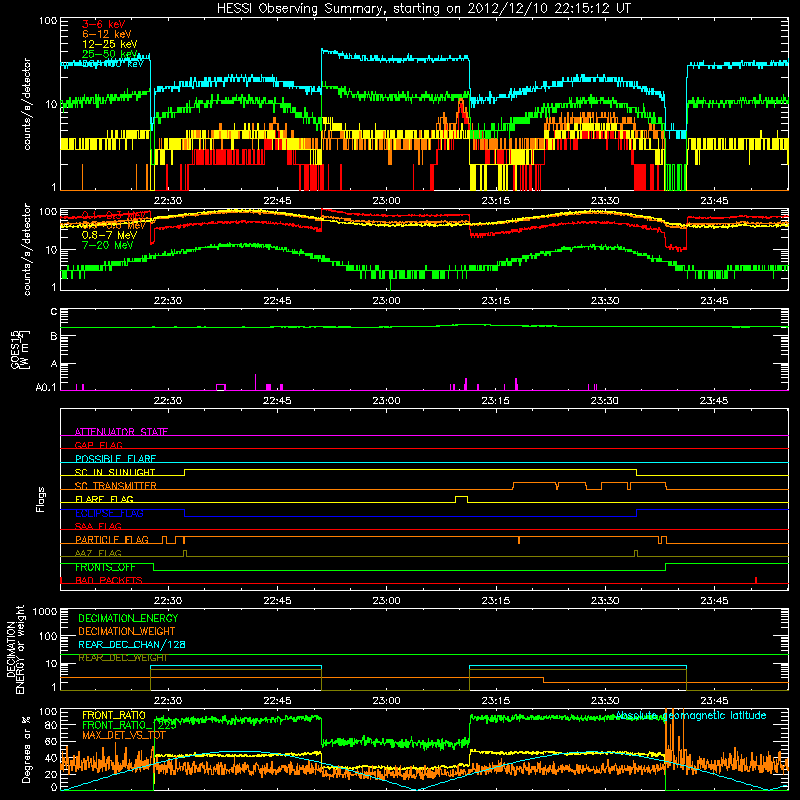Select the "POSSIBLE_FLARE" flag label
Image resolution: width=800 pixels, height=800 pixels.
115,459
